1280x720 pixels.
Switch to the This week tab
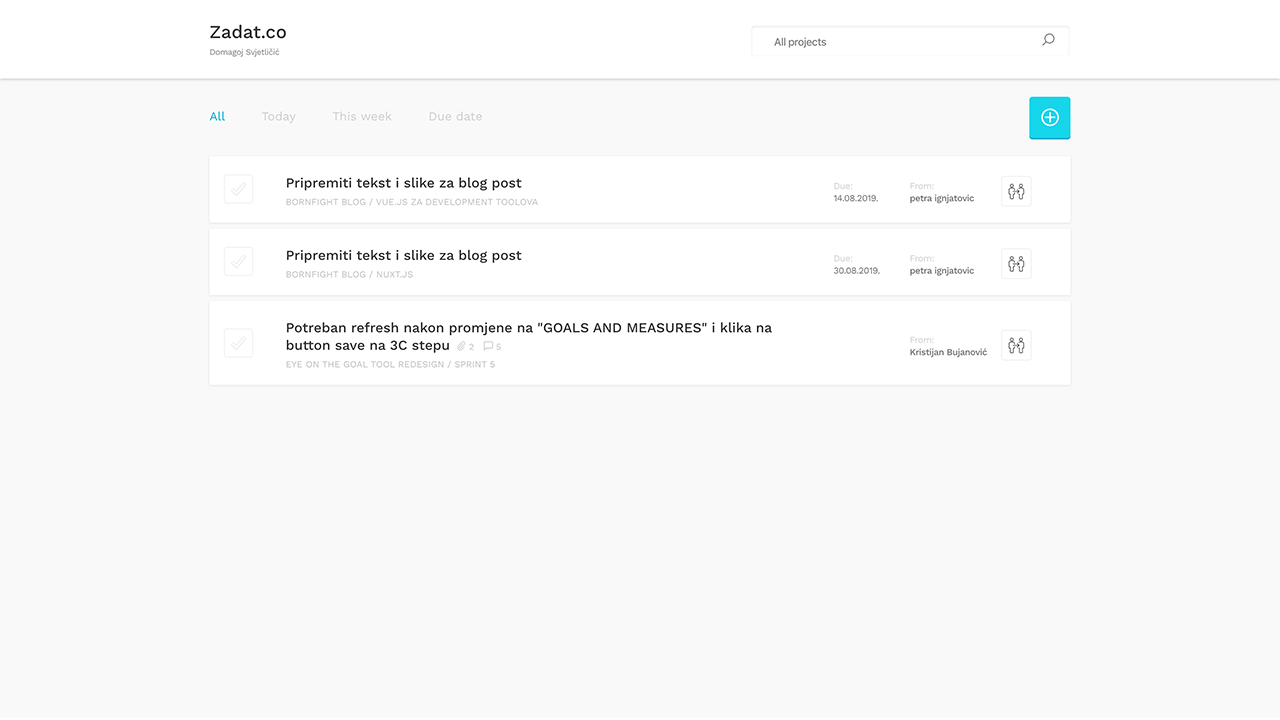(x=362, y=116)
